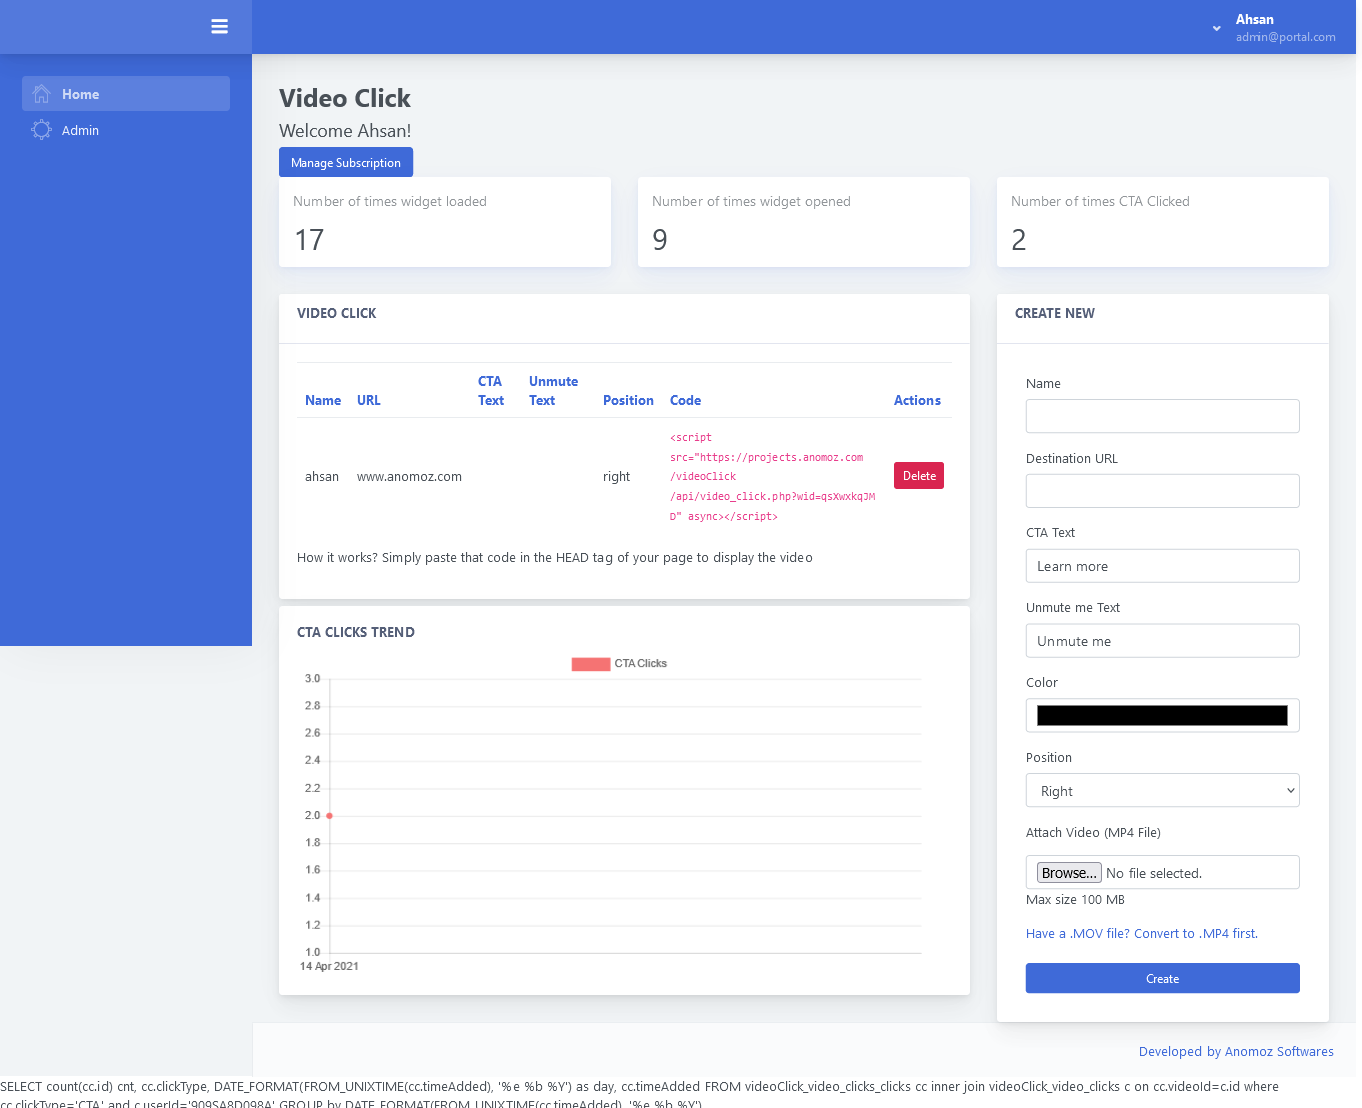The width and height of the screenshot is (1362, 1108).
Task: Expand the user account chevron in header
Action: point(1216,28)
